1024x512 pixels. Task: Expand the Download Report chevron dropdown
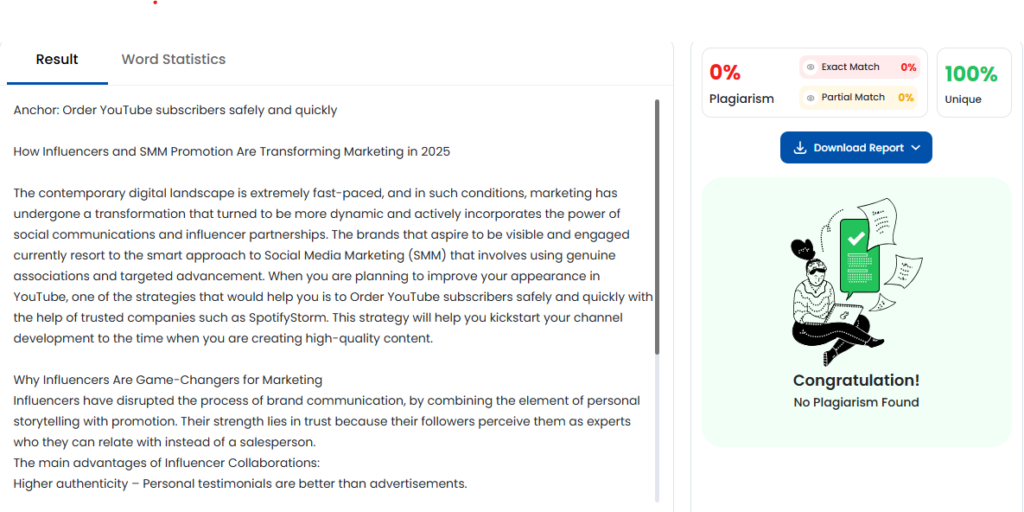(916, 148)
